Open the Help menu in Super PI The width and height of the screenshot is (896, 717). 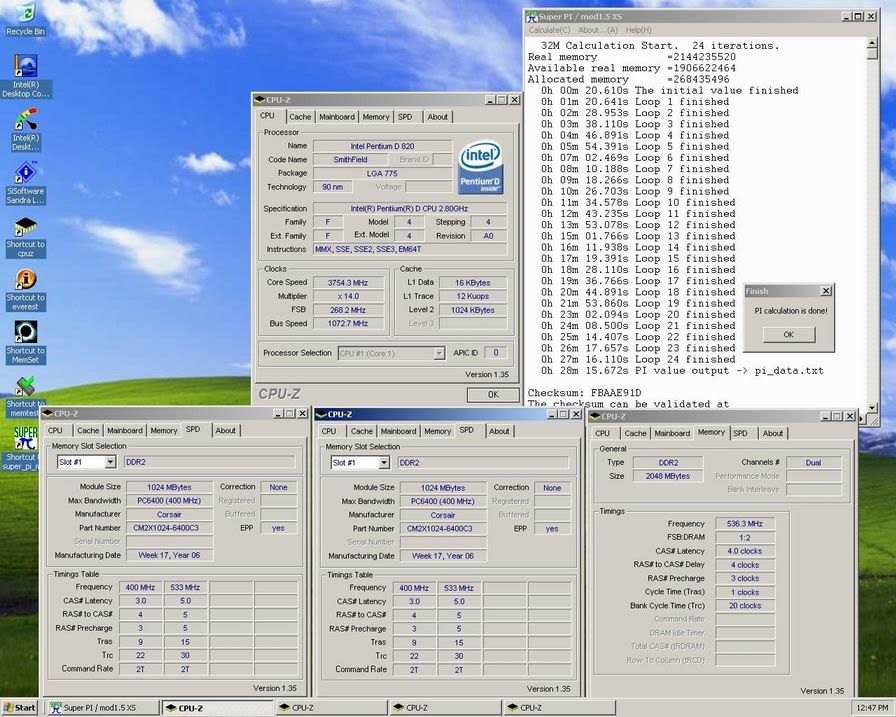[638, 30]
